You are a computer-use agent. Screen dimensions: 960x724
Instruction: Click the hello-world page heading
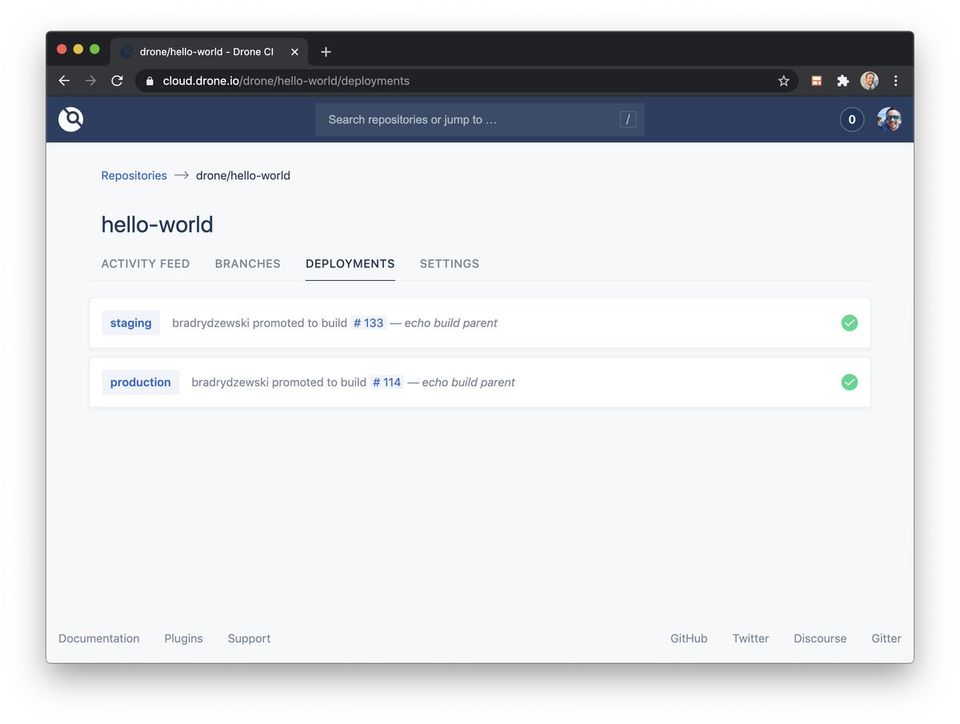click(157, 225)
